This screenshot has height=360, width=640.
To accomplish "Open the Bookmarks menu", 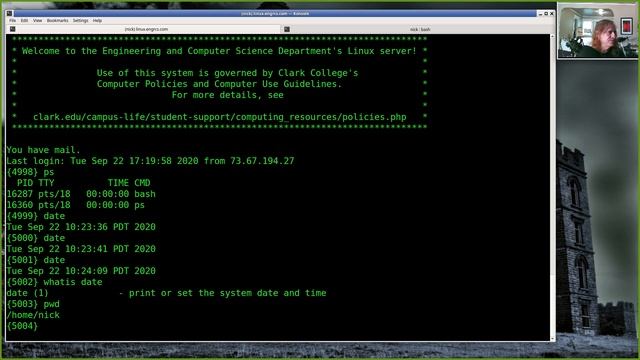I will click(58, 20).
